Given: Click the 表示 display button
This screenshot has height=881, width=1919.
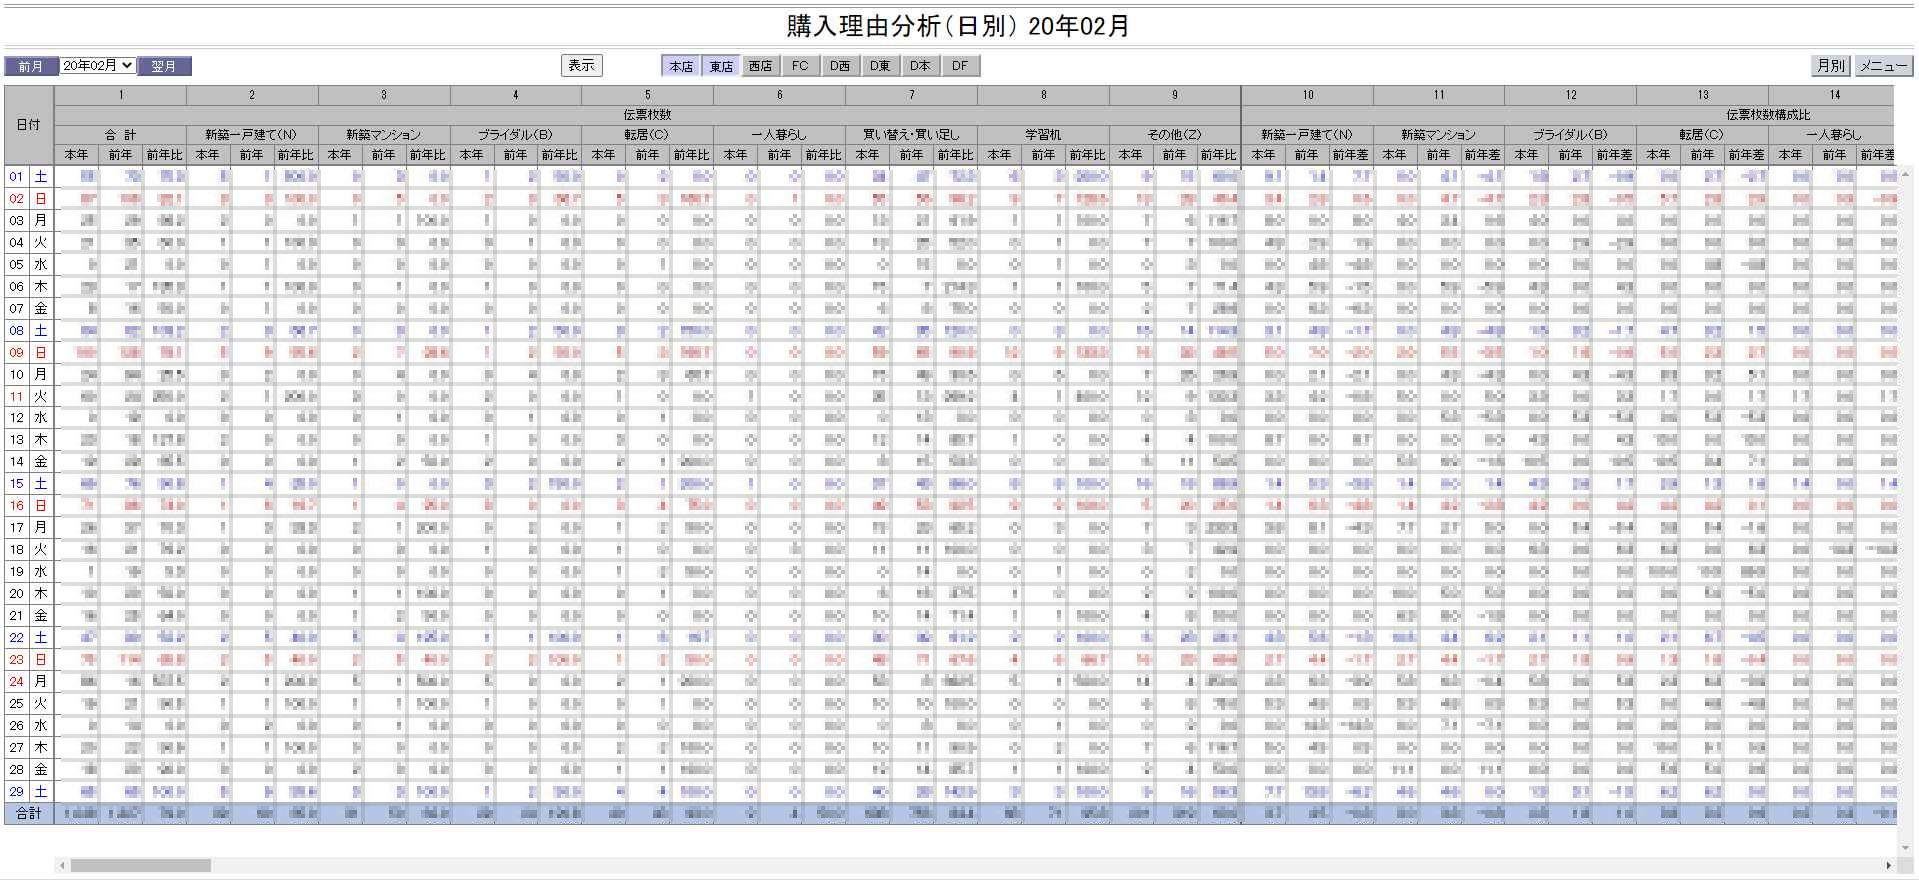Looking at the screenshot, I should [x=581, y=65].
